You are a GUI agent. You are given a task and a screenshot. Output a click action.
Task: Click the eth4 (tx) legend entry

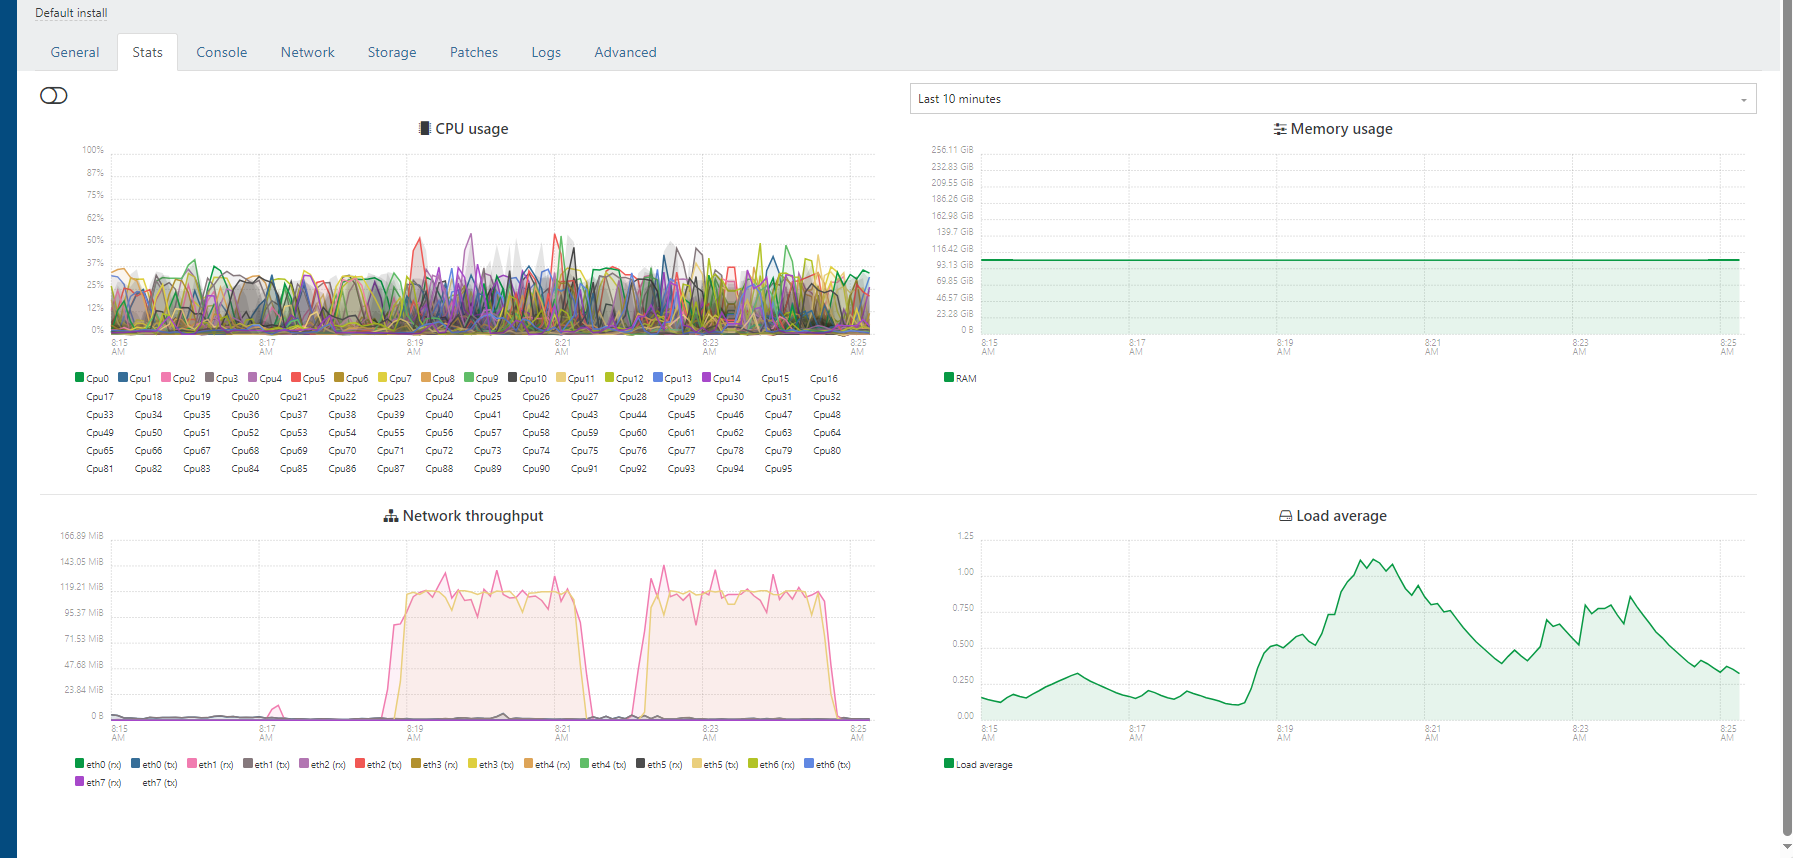(603, 764)
